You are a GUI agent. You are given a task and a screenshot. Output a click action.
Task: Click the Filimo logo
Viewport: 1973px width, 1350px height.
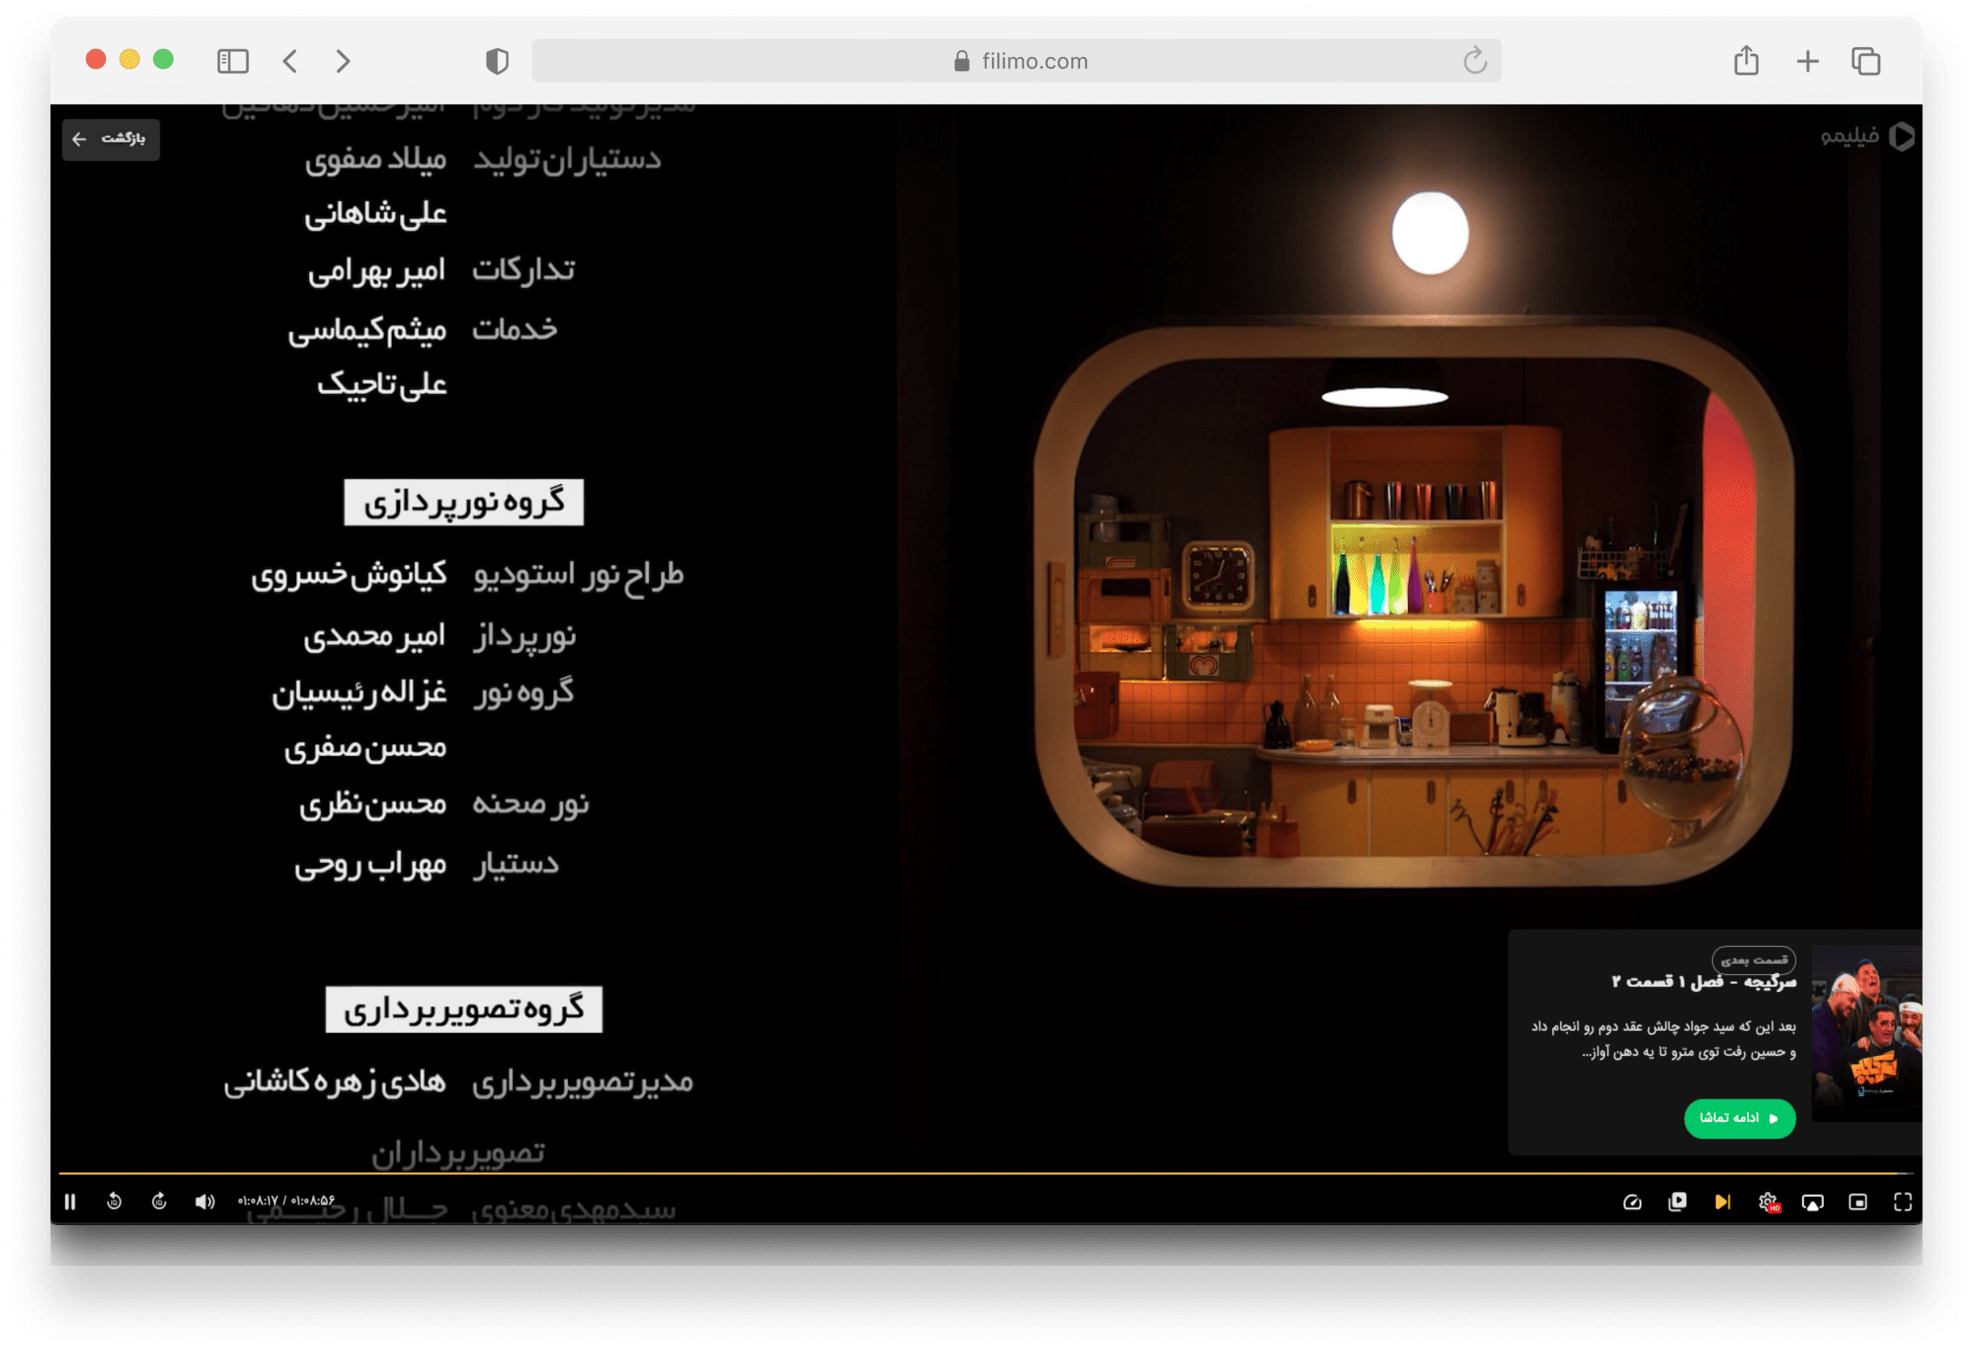[1866, 136]
